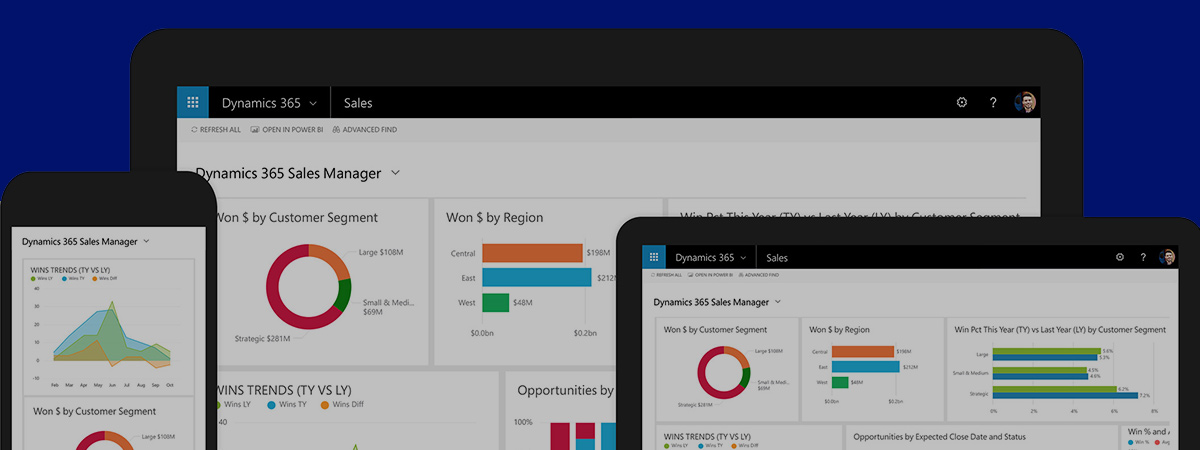The height and width of the screenshot is (450, 1200).
Task: Open the app launcher grid on the tablet
Action: 654,257
